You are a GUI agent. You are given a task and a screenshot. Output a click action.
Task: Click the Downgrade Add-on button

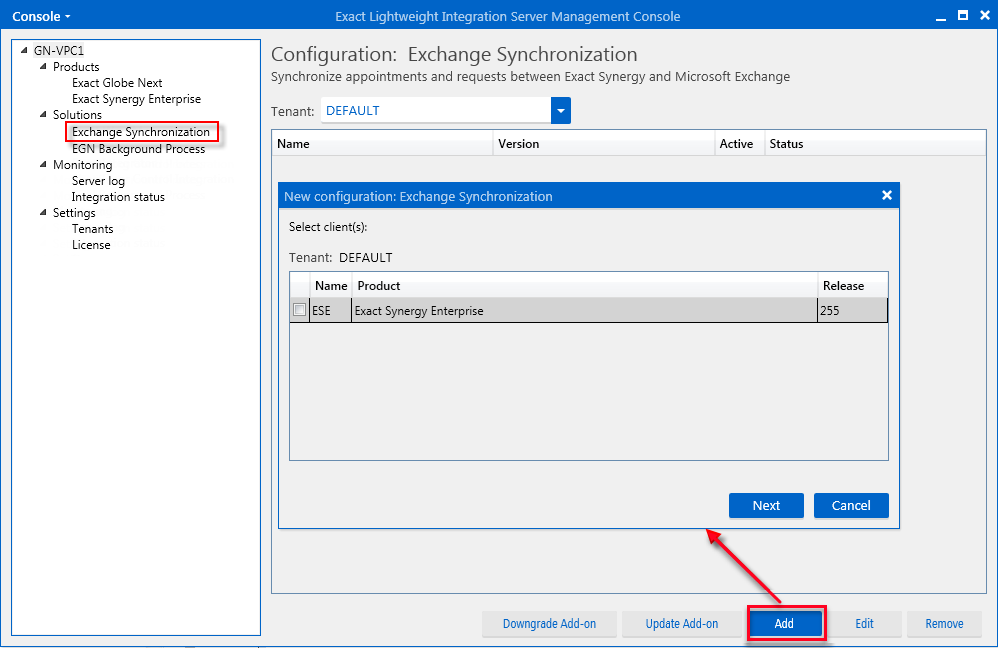pos(549,624)
